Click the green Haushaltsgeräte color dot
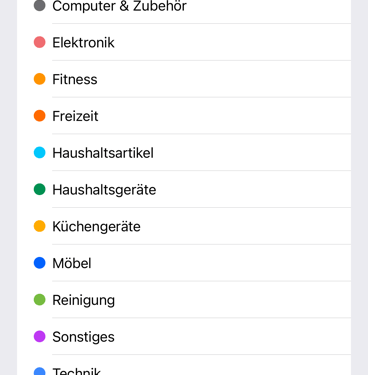 pos(40,189)
